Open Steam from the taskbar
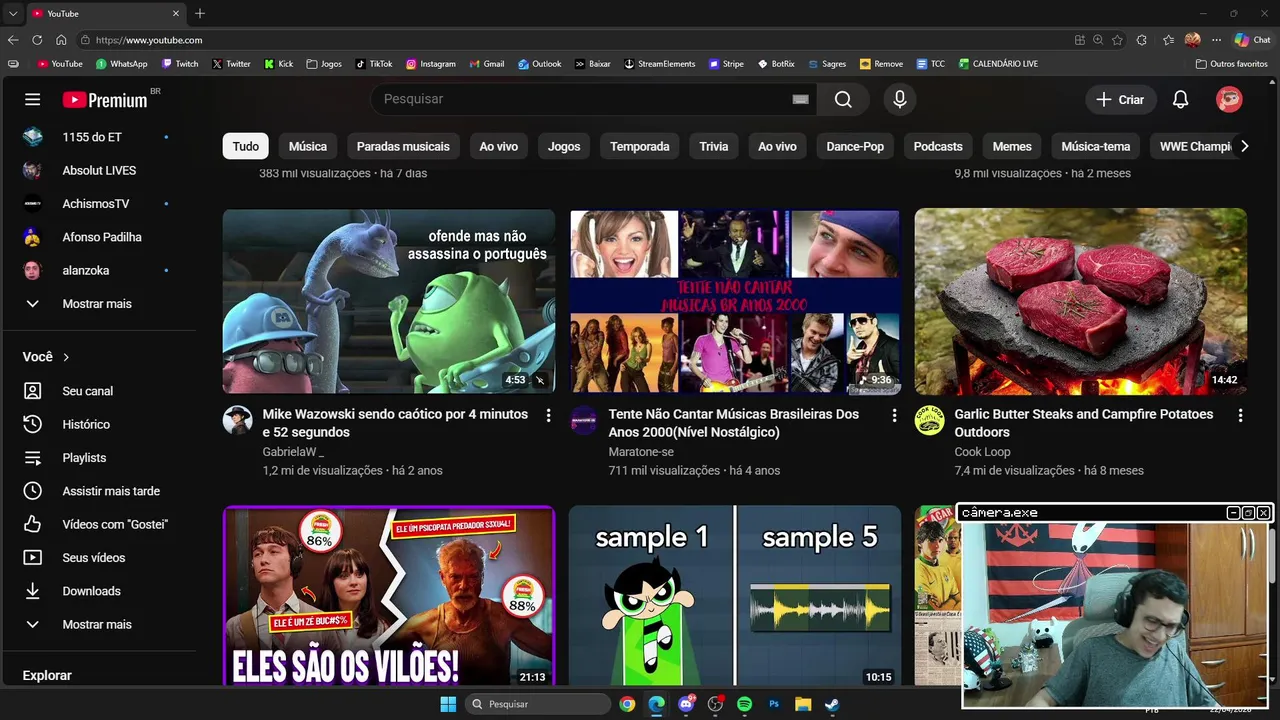Screen dimensions: 1280x720 [832, 704]
